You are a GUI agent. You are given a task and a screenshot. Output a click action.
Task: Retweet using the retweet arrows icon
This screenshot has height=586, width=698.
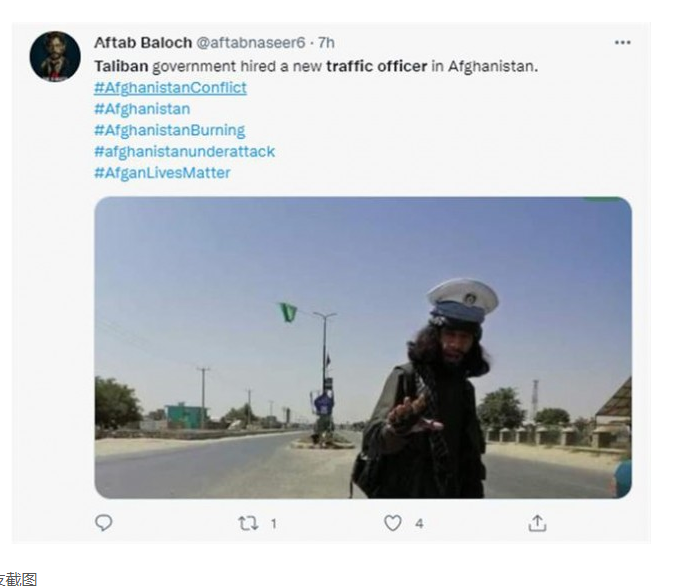[248, 523]
